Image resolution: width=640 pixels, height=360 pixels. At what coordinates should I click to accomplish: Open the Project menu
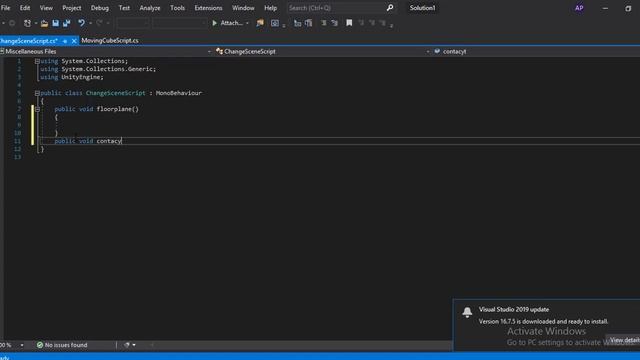click(71, 8)
